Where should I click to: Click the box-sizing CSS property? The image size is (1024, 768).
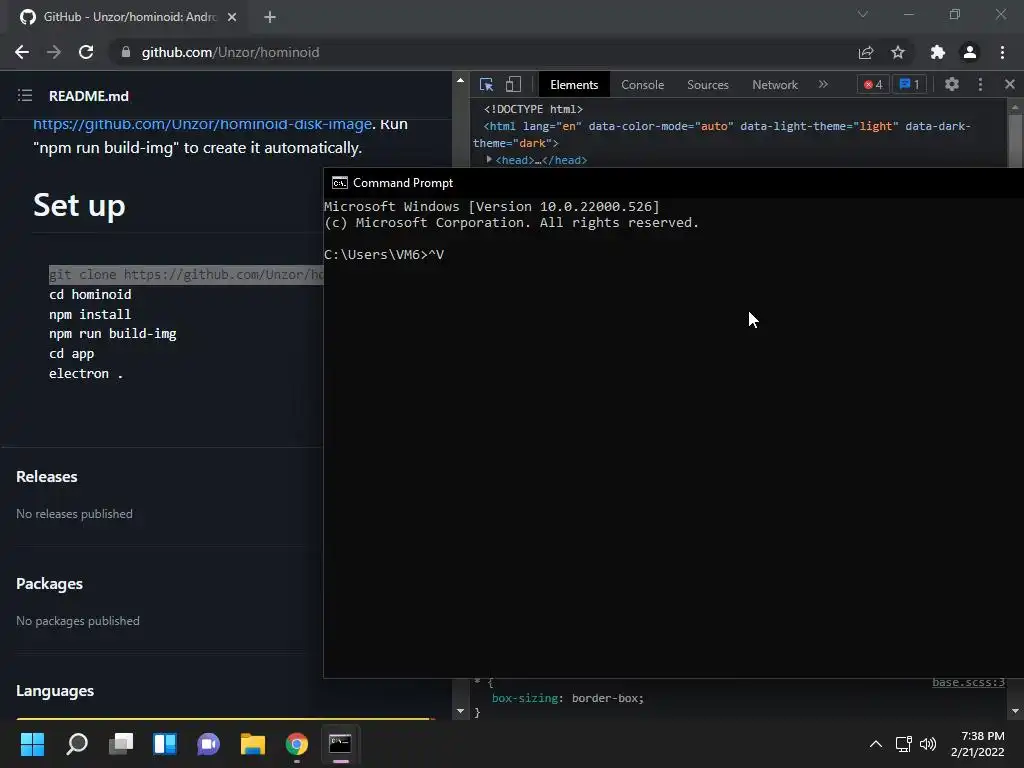coord(525,698)
